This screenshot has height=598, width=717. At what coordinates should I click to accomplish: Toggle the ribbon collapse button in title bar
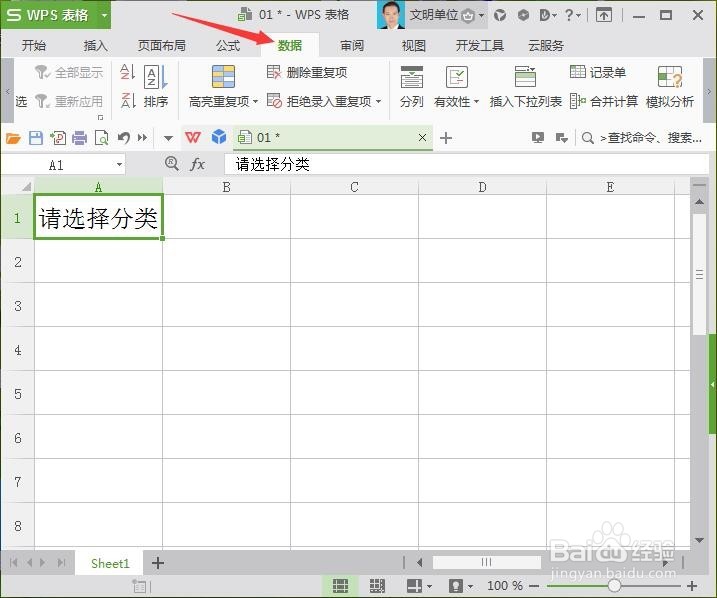(x=604, y=15)
